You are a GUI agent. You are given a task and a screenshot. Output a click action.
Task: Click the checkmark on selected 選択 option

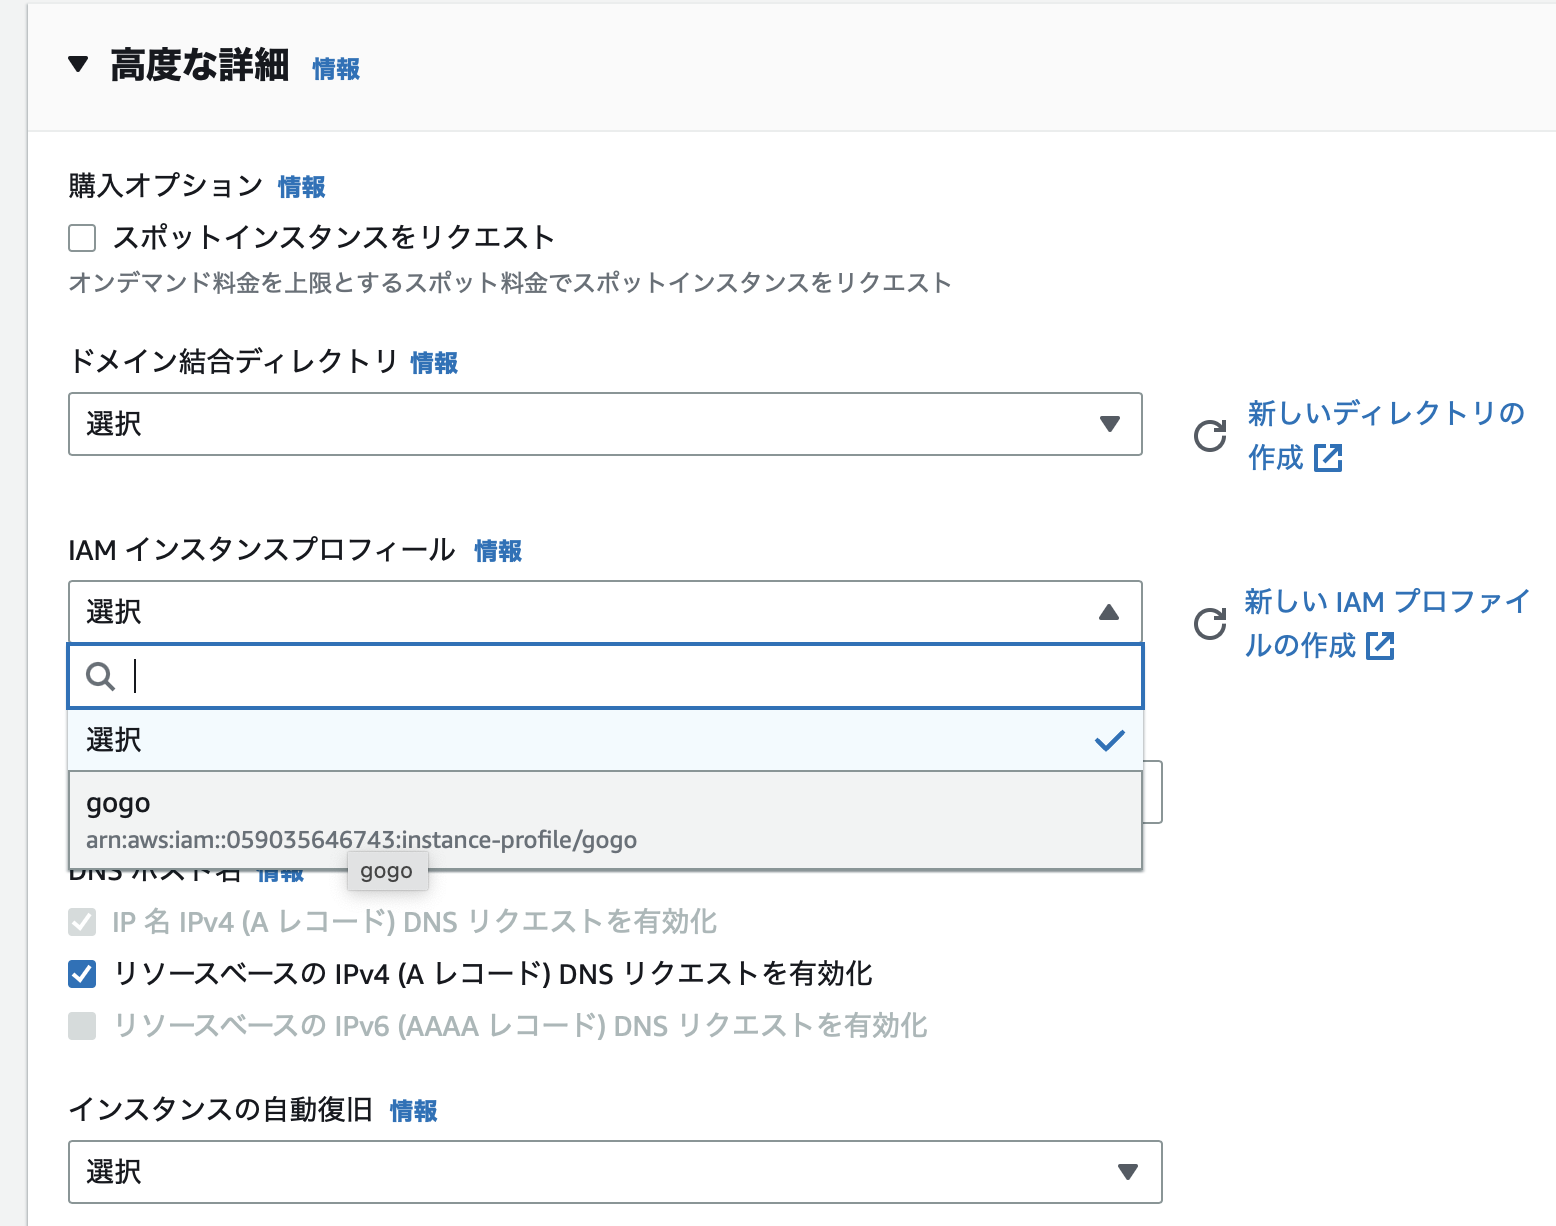[x=1109, y=741]
